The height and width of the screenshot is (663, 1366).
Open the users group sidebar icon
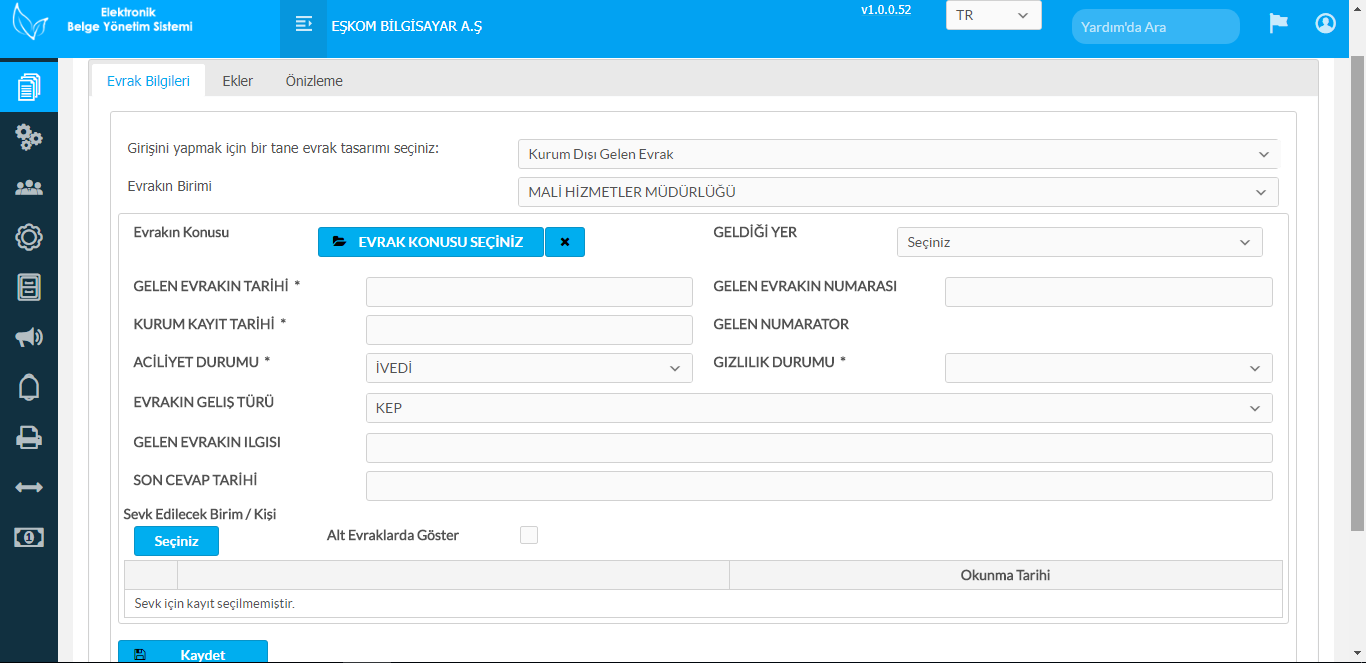[x=29, y=187]
